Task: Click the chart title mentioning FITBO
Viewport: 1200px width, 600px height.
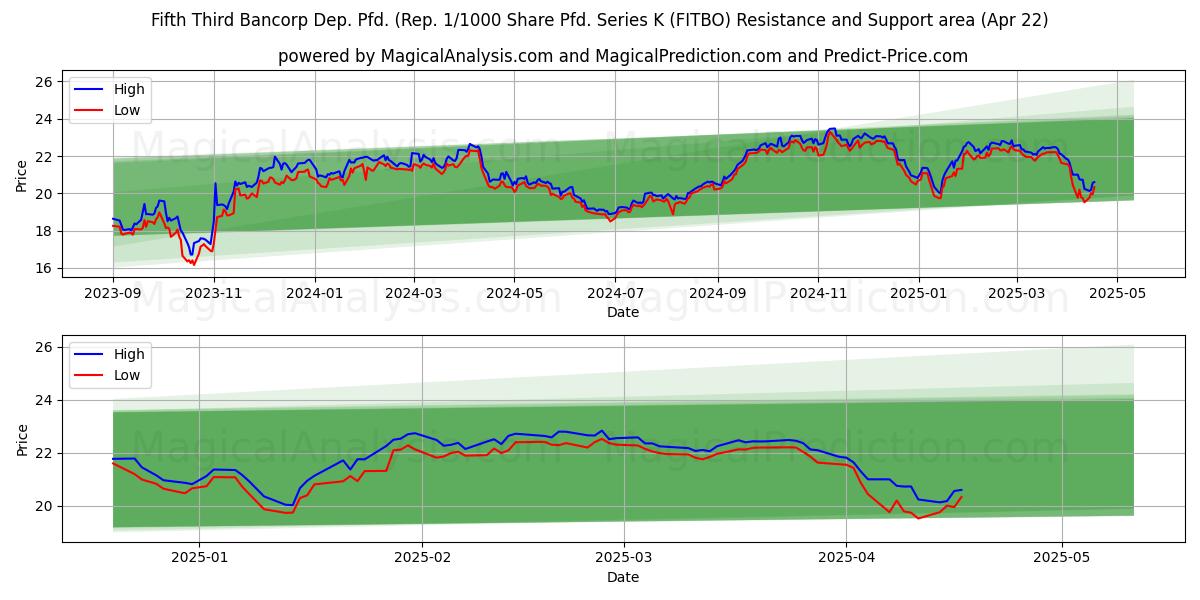Action: [x=600, y=20]
